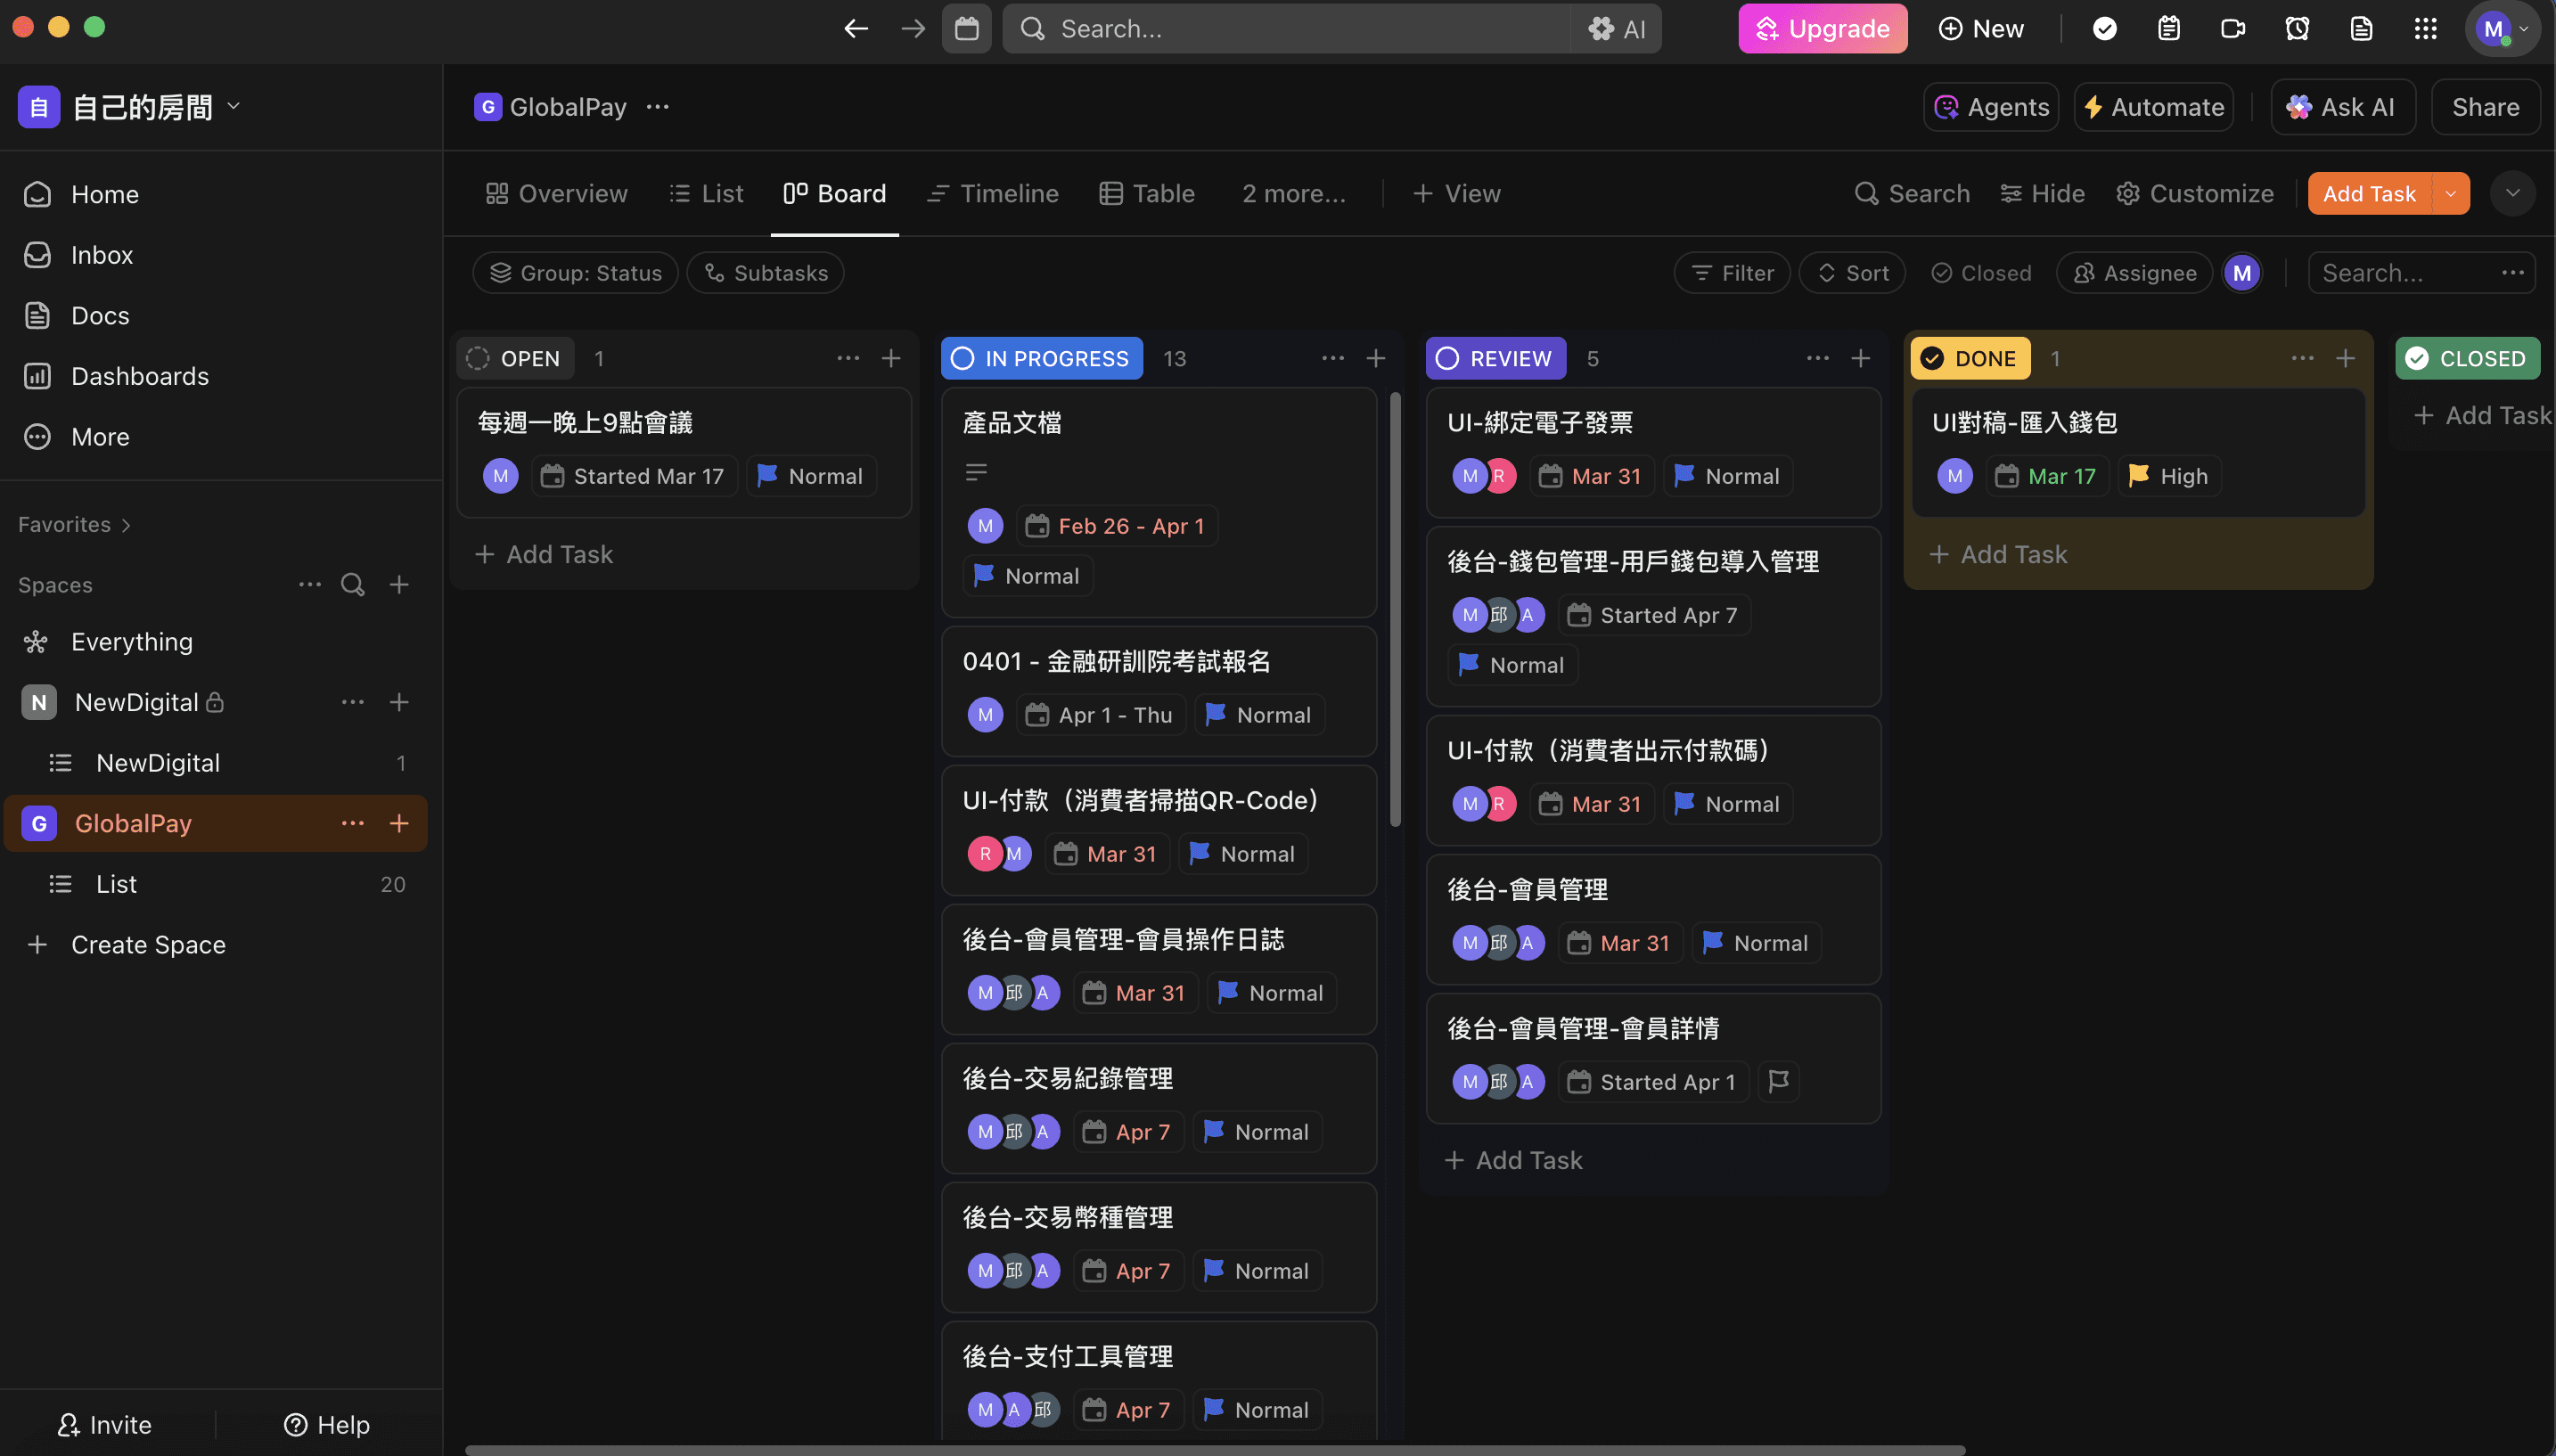Image resolution: width=2556 pixels, height=1456 pixels.
Task: Open the Group: Status dropdown
Action: point(575,273)
